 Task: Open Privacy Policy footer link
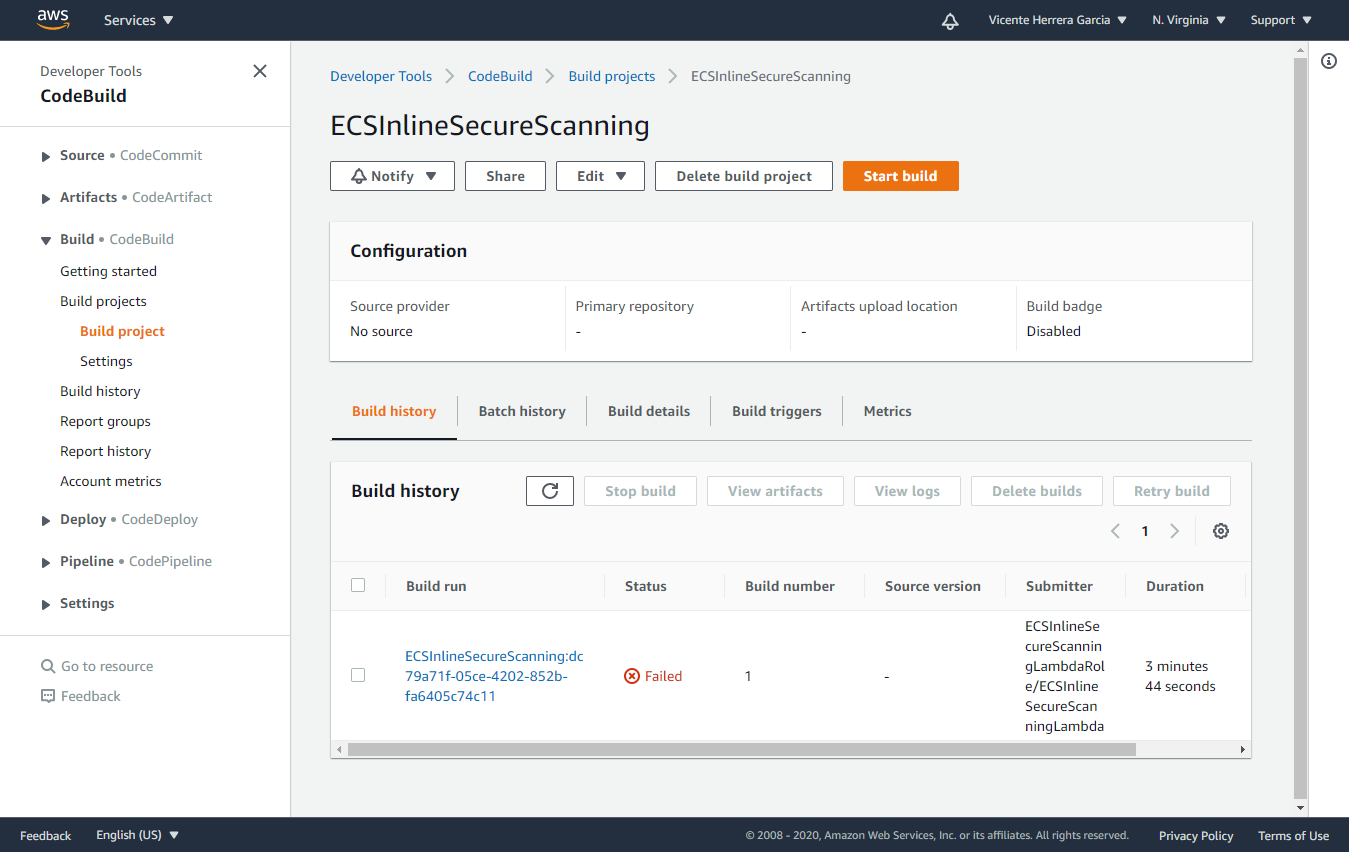tap(1196, 836)
